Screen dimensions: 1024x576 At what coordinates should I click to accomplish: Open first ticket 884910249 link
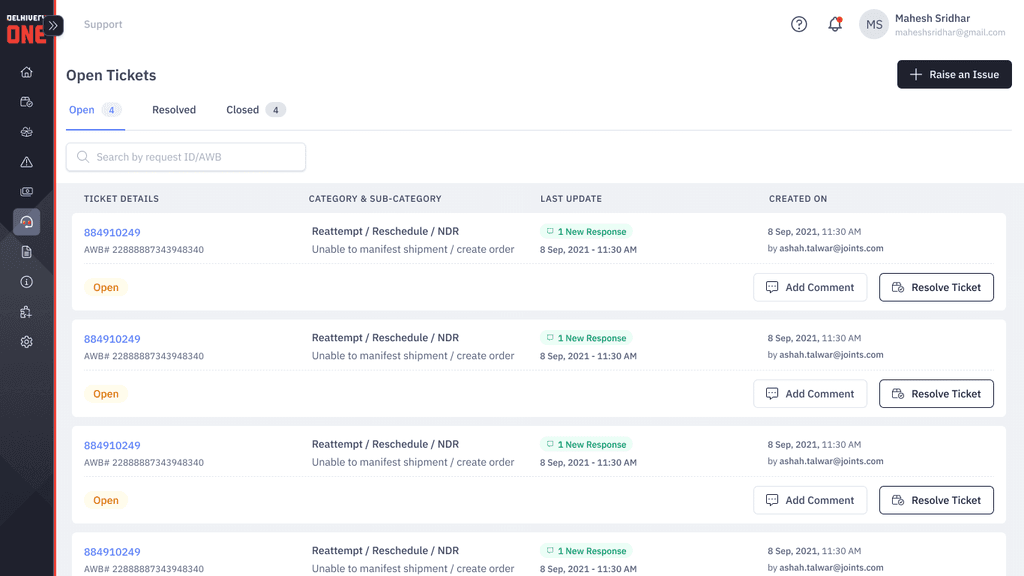(x=112, y=232)
